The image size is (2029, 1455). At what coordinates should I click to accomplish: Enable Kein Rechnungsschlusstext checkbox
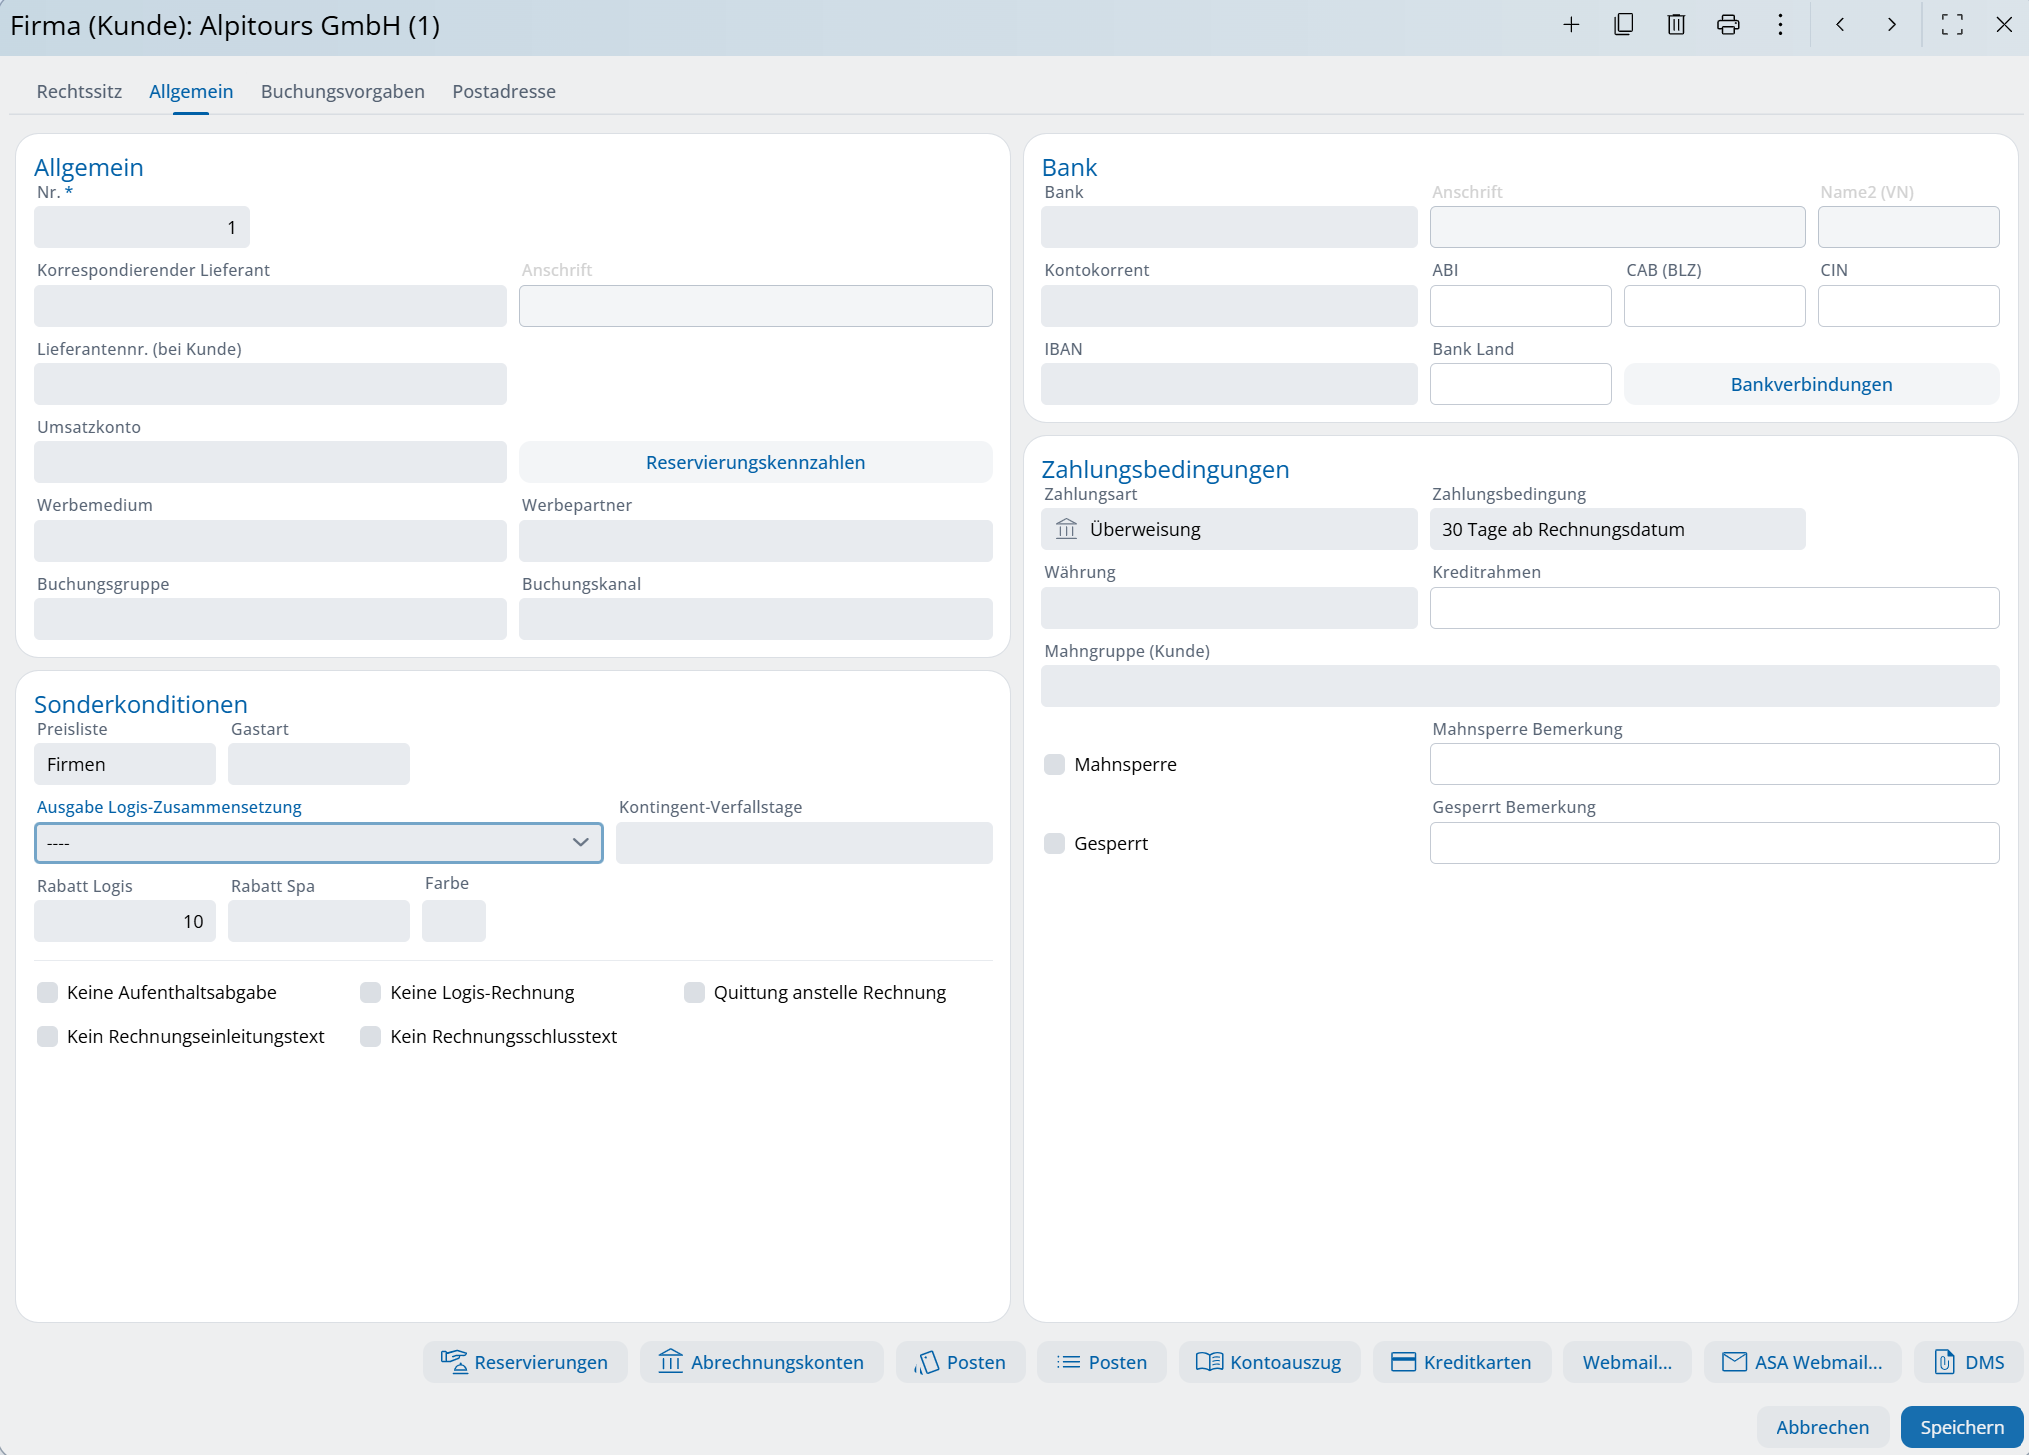click(x=370, y=1036)
